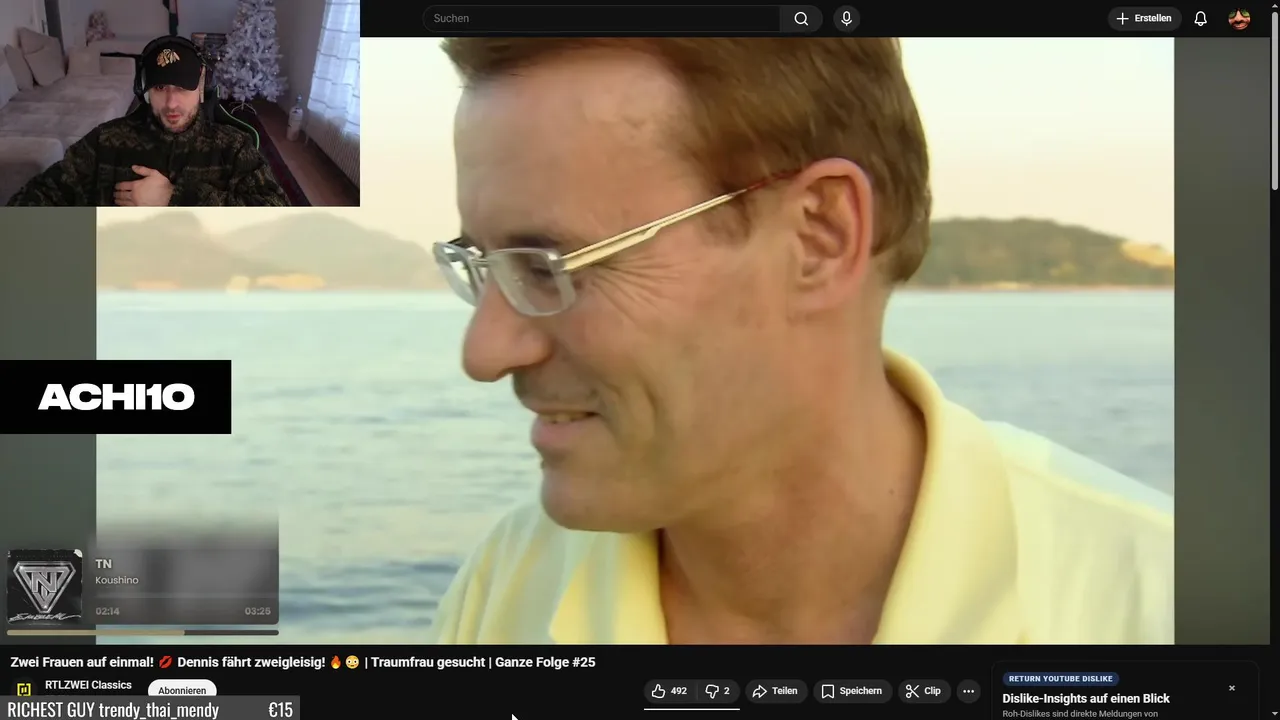Image resolution: width=1280 pixels, height=720 pixels.
Task: Click the Teilen share button
Action: tap(775, 691)
